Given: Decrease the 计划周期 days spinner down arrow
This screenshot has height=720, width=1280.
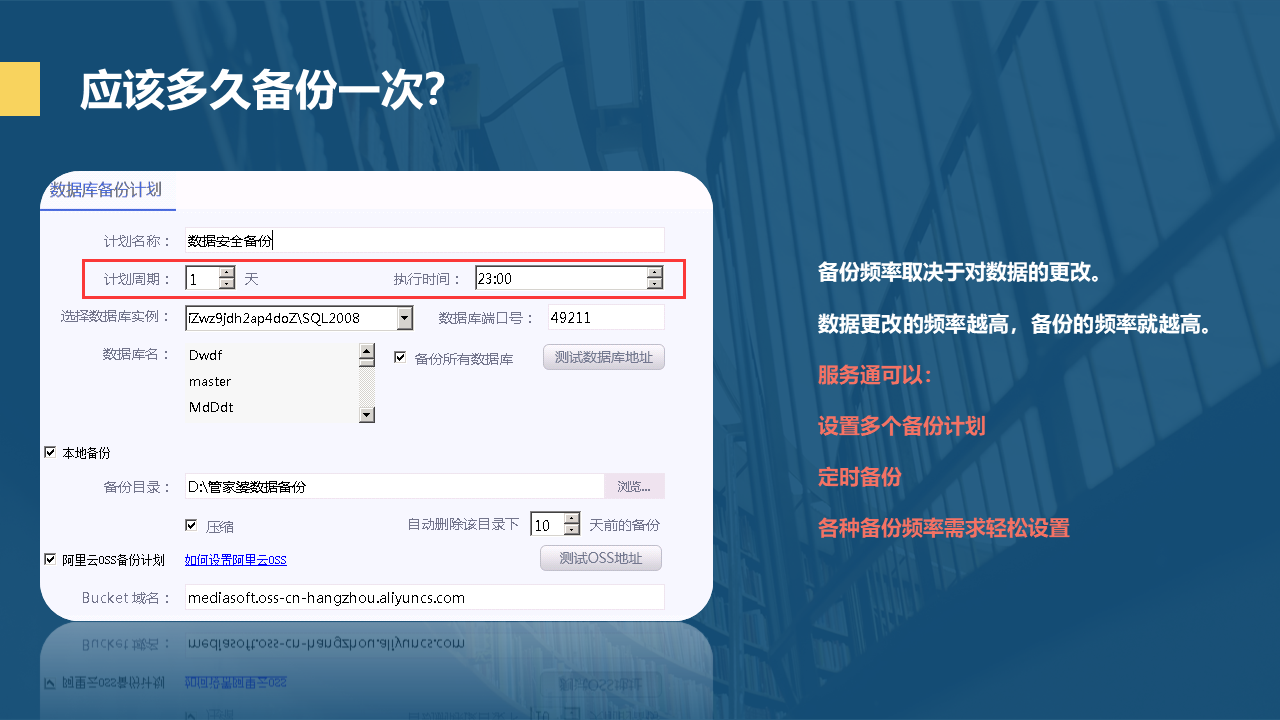Looking at the screenshot, I should tap(227, 284).
